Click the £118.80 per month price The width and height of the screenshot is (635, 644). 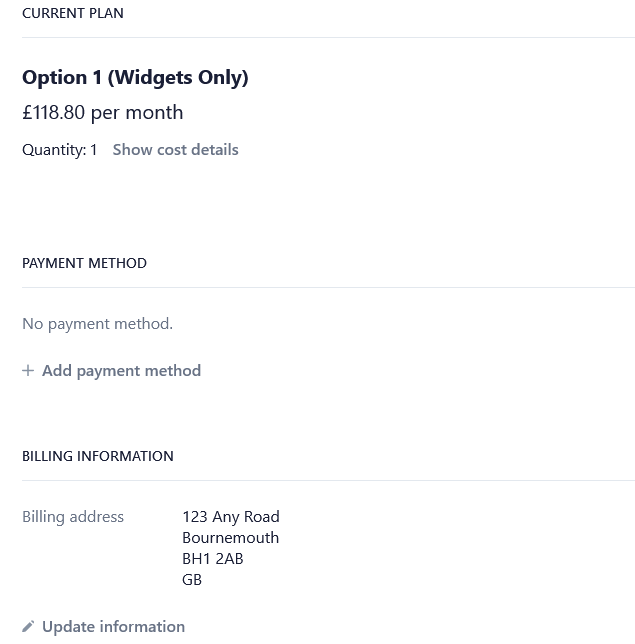(103, 112)
